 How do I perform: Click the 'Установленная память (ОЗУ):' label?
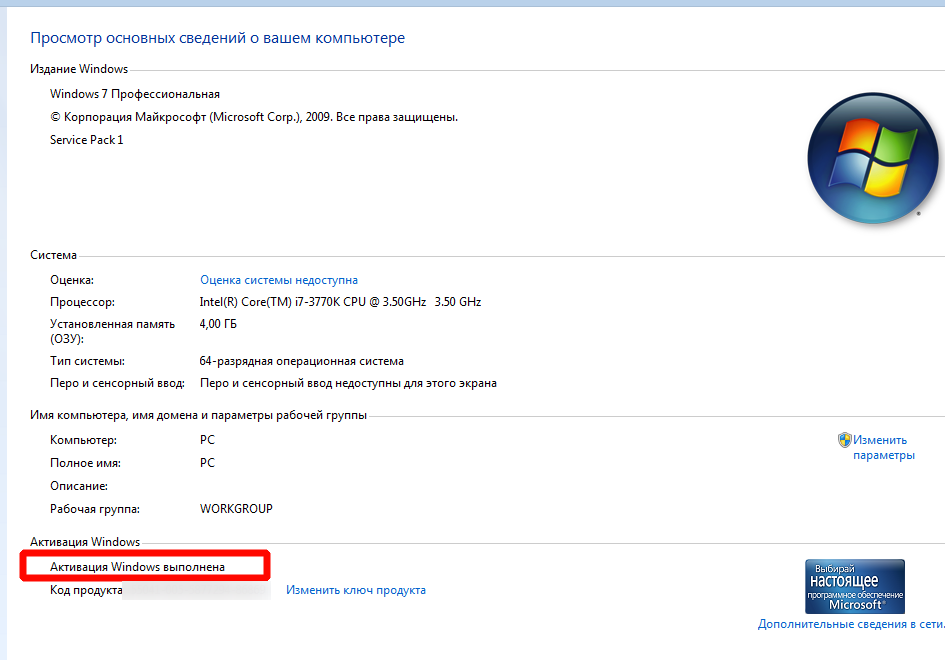point(112,332)
